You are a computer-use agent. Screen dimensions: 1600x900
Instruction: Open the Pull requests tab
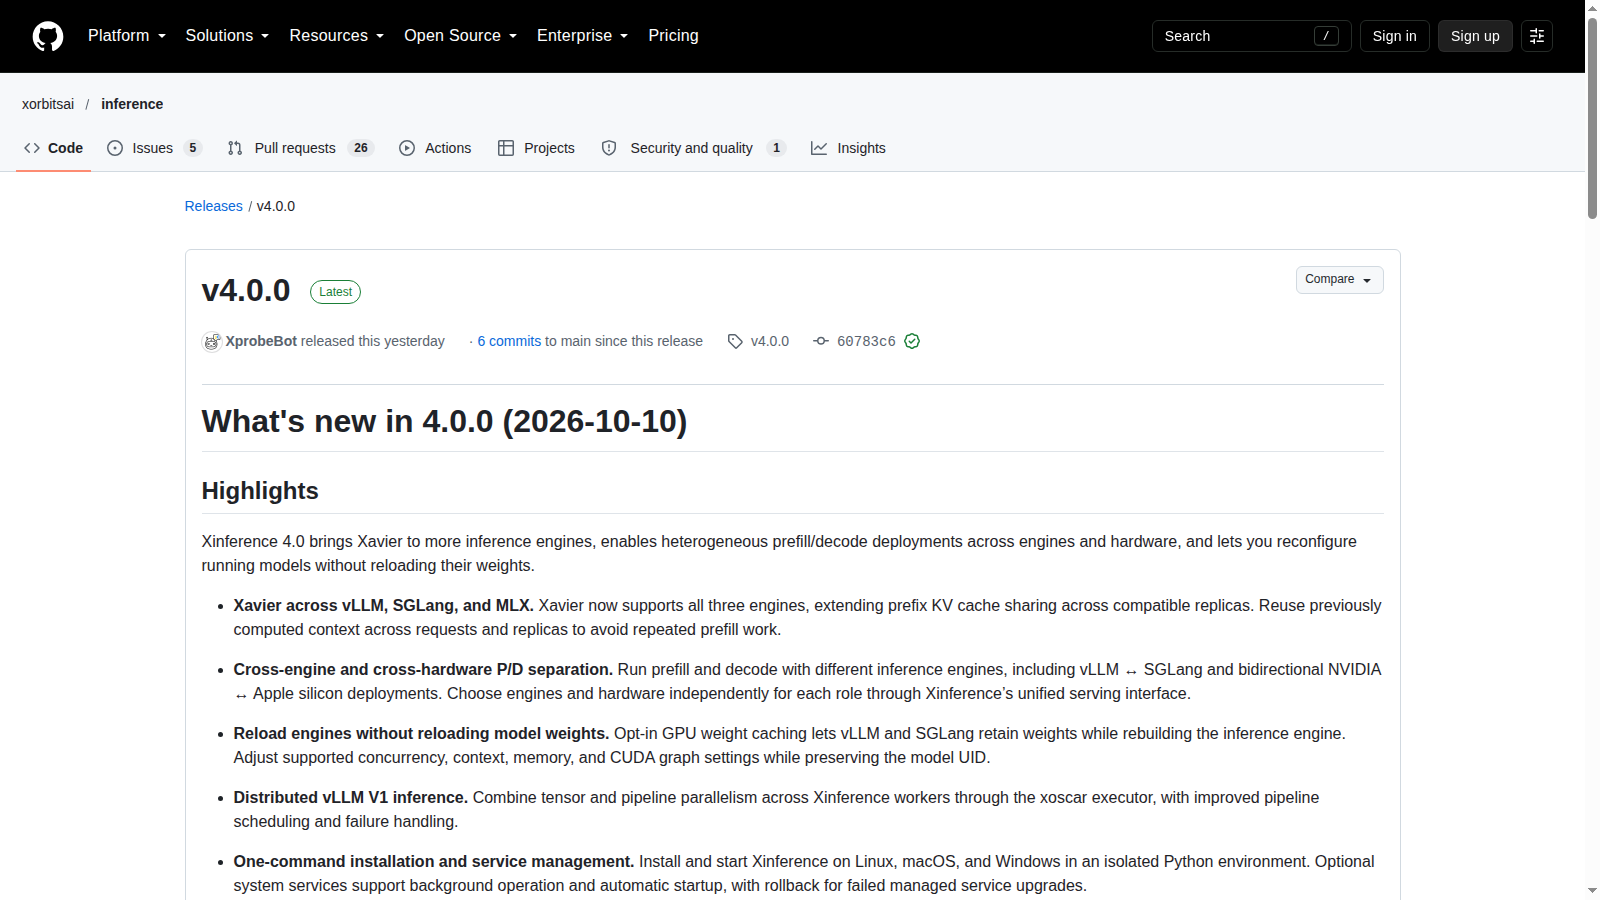point(300,148)
